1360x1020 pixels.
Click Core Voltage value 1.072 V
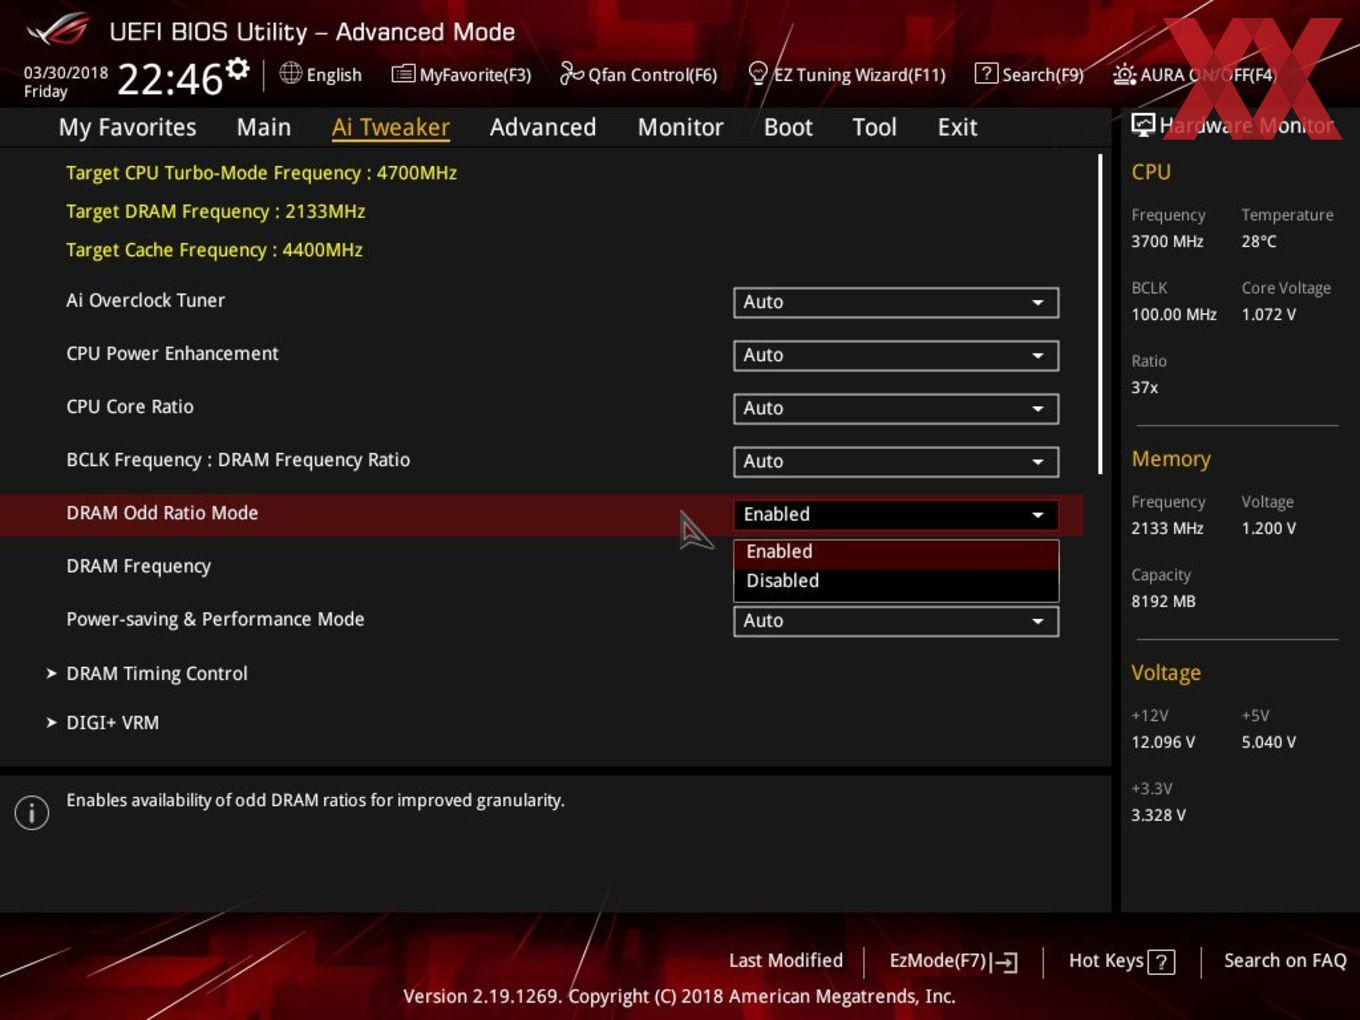pyautogui.click(x=1269, y=314)
